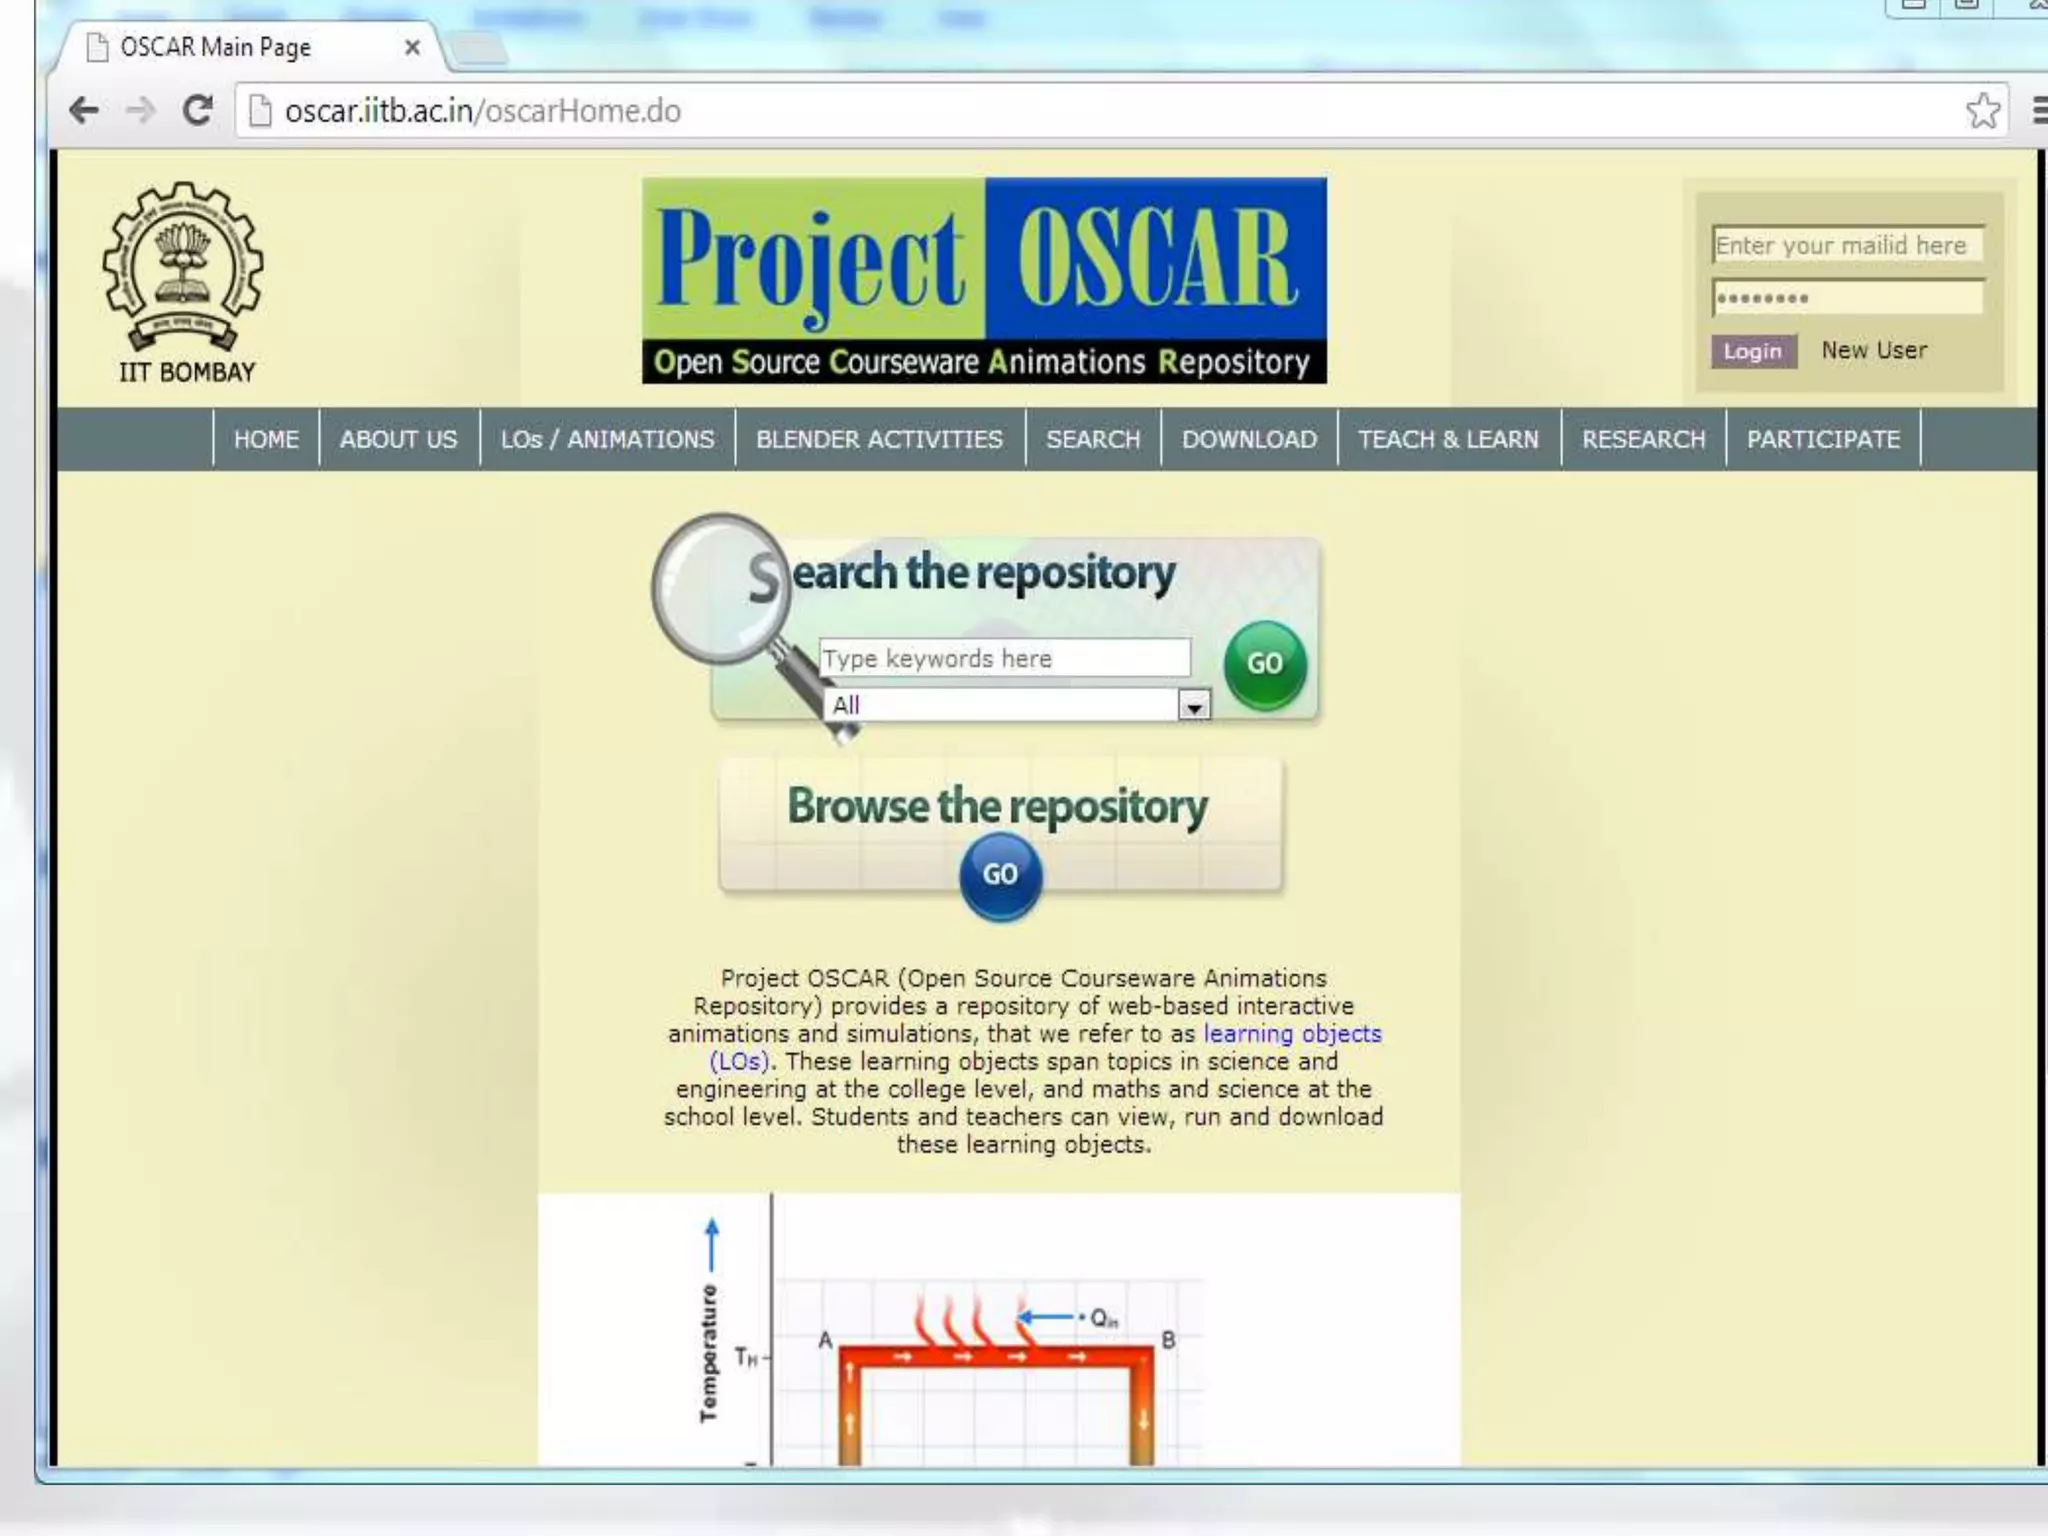Close the OSCAR Main Page tab
The height and width of the screenshot is (1536, 2048).
[x=412, y=47]
